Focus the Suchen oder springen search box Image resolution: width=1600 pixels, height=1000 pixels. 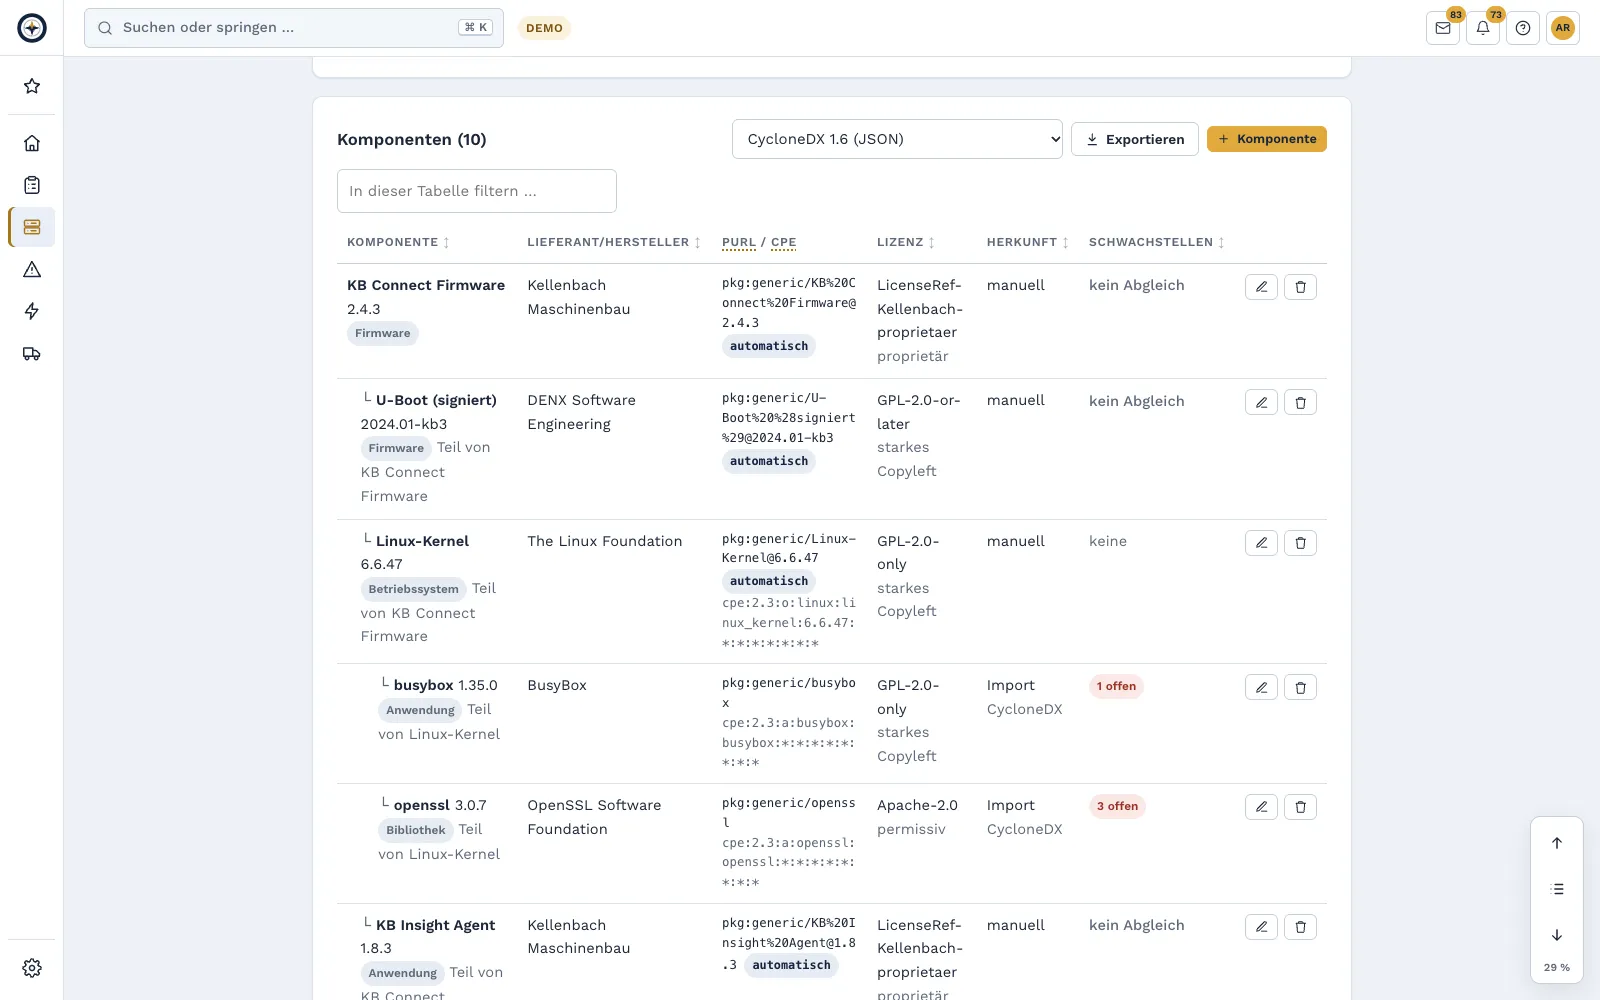coord(294,28)
